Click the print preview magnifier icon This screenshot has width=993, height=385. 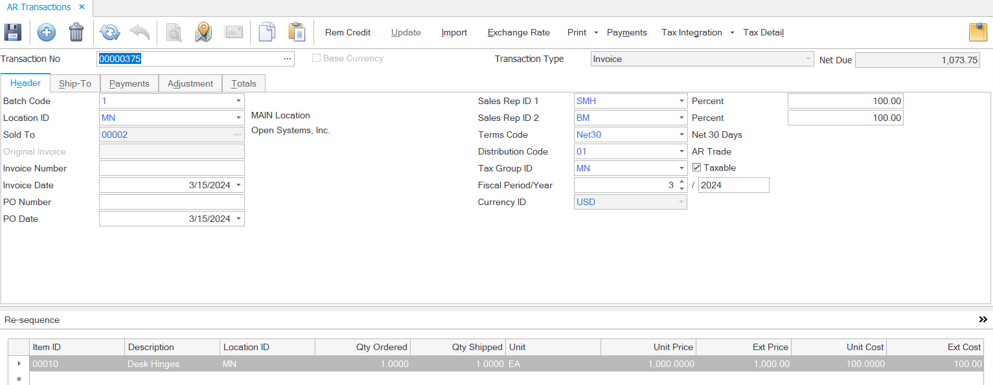click(174, 32)
